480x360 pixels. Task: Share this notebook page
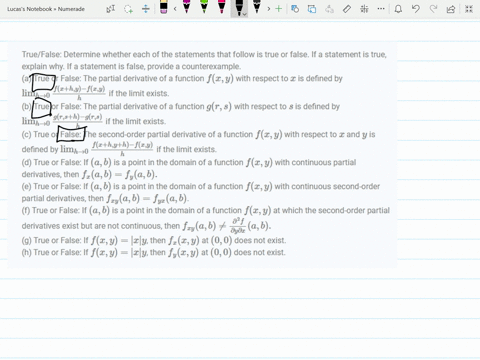[x=451, y=9]
